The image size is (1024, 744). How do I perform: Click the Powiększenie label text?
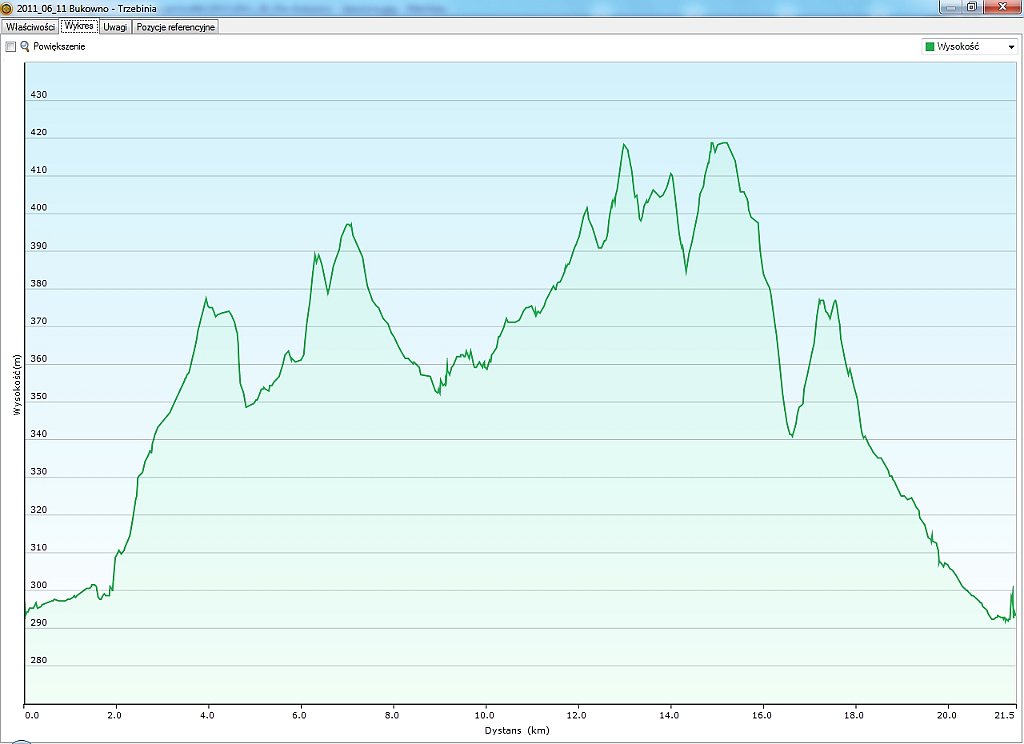59,47
